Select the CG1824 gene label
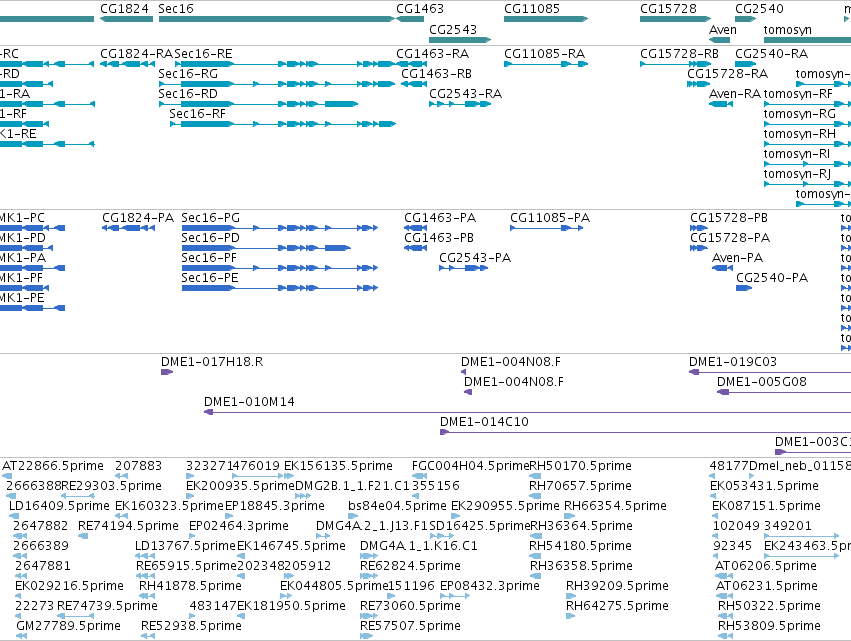 pos(124,9)
